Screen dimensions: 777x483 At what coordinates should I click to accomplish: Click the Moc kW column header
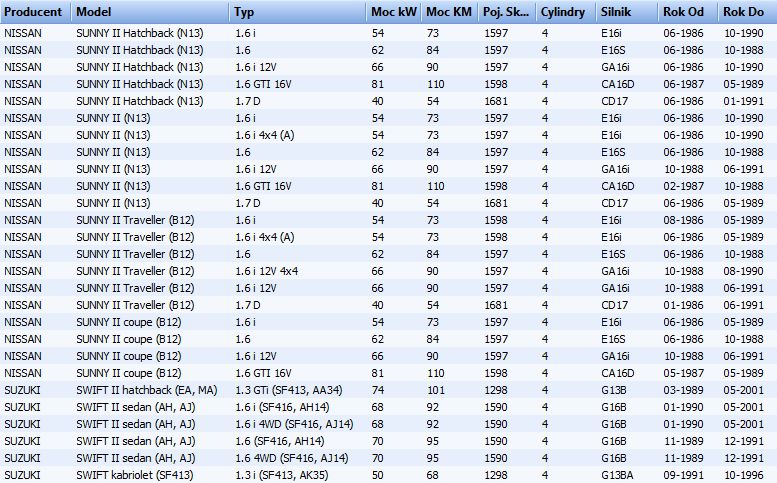[x=394, y=12]
